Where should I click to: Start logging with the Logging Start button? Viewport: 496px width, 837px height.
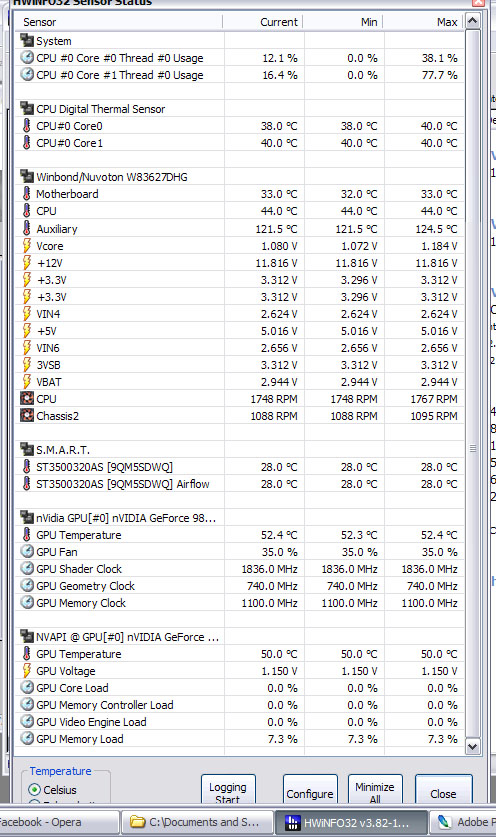(228, 791)
